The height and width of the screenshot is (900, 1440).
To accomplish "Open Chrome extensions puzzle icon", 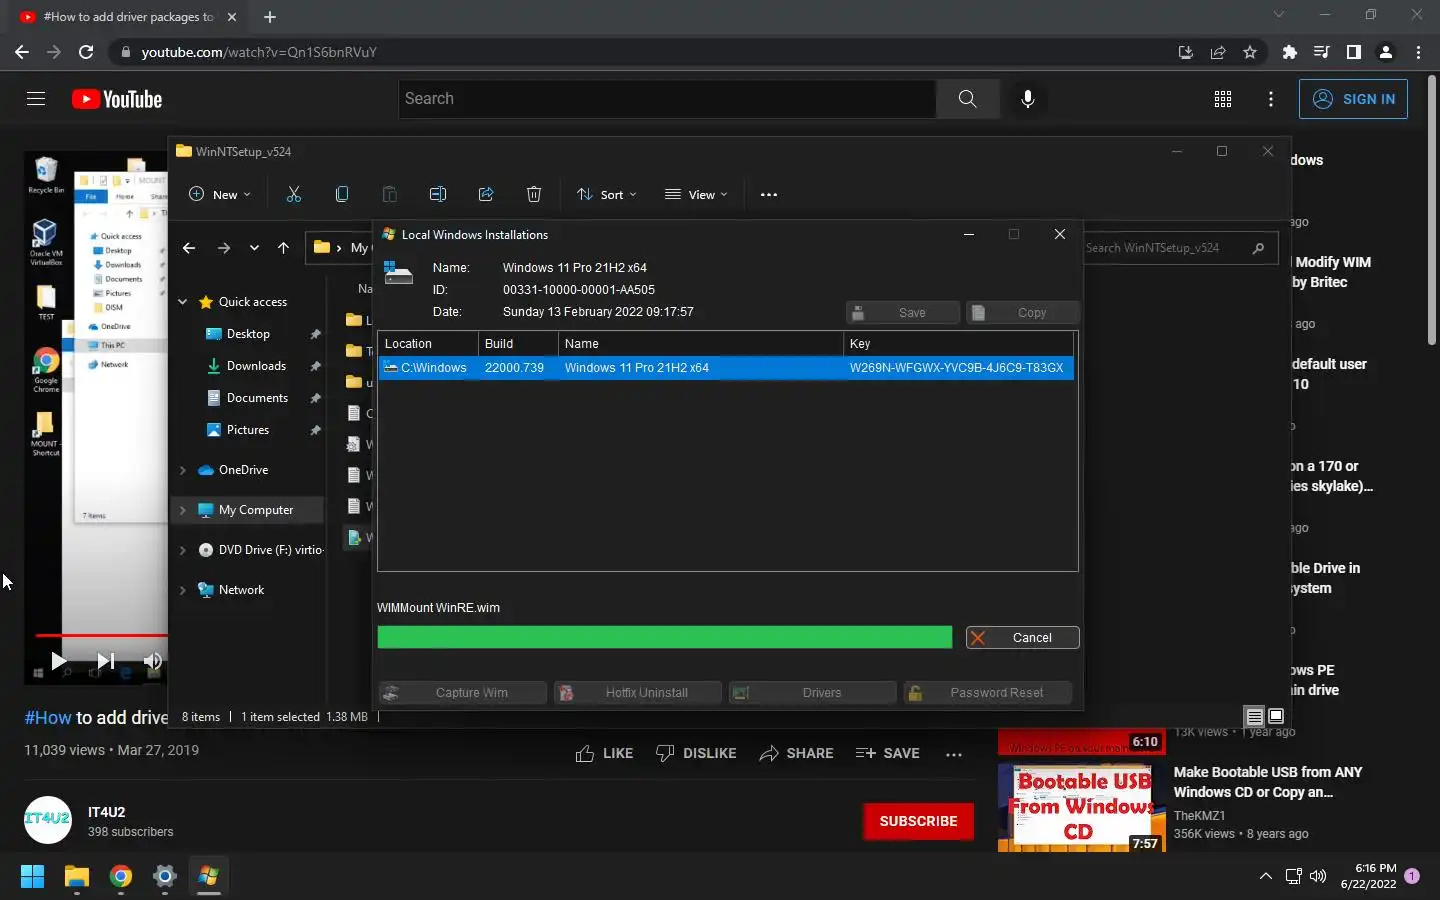I will pos(1289,52).
